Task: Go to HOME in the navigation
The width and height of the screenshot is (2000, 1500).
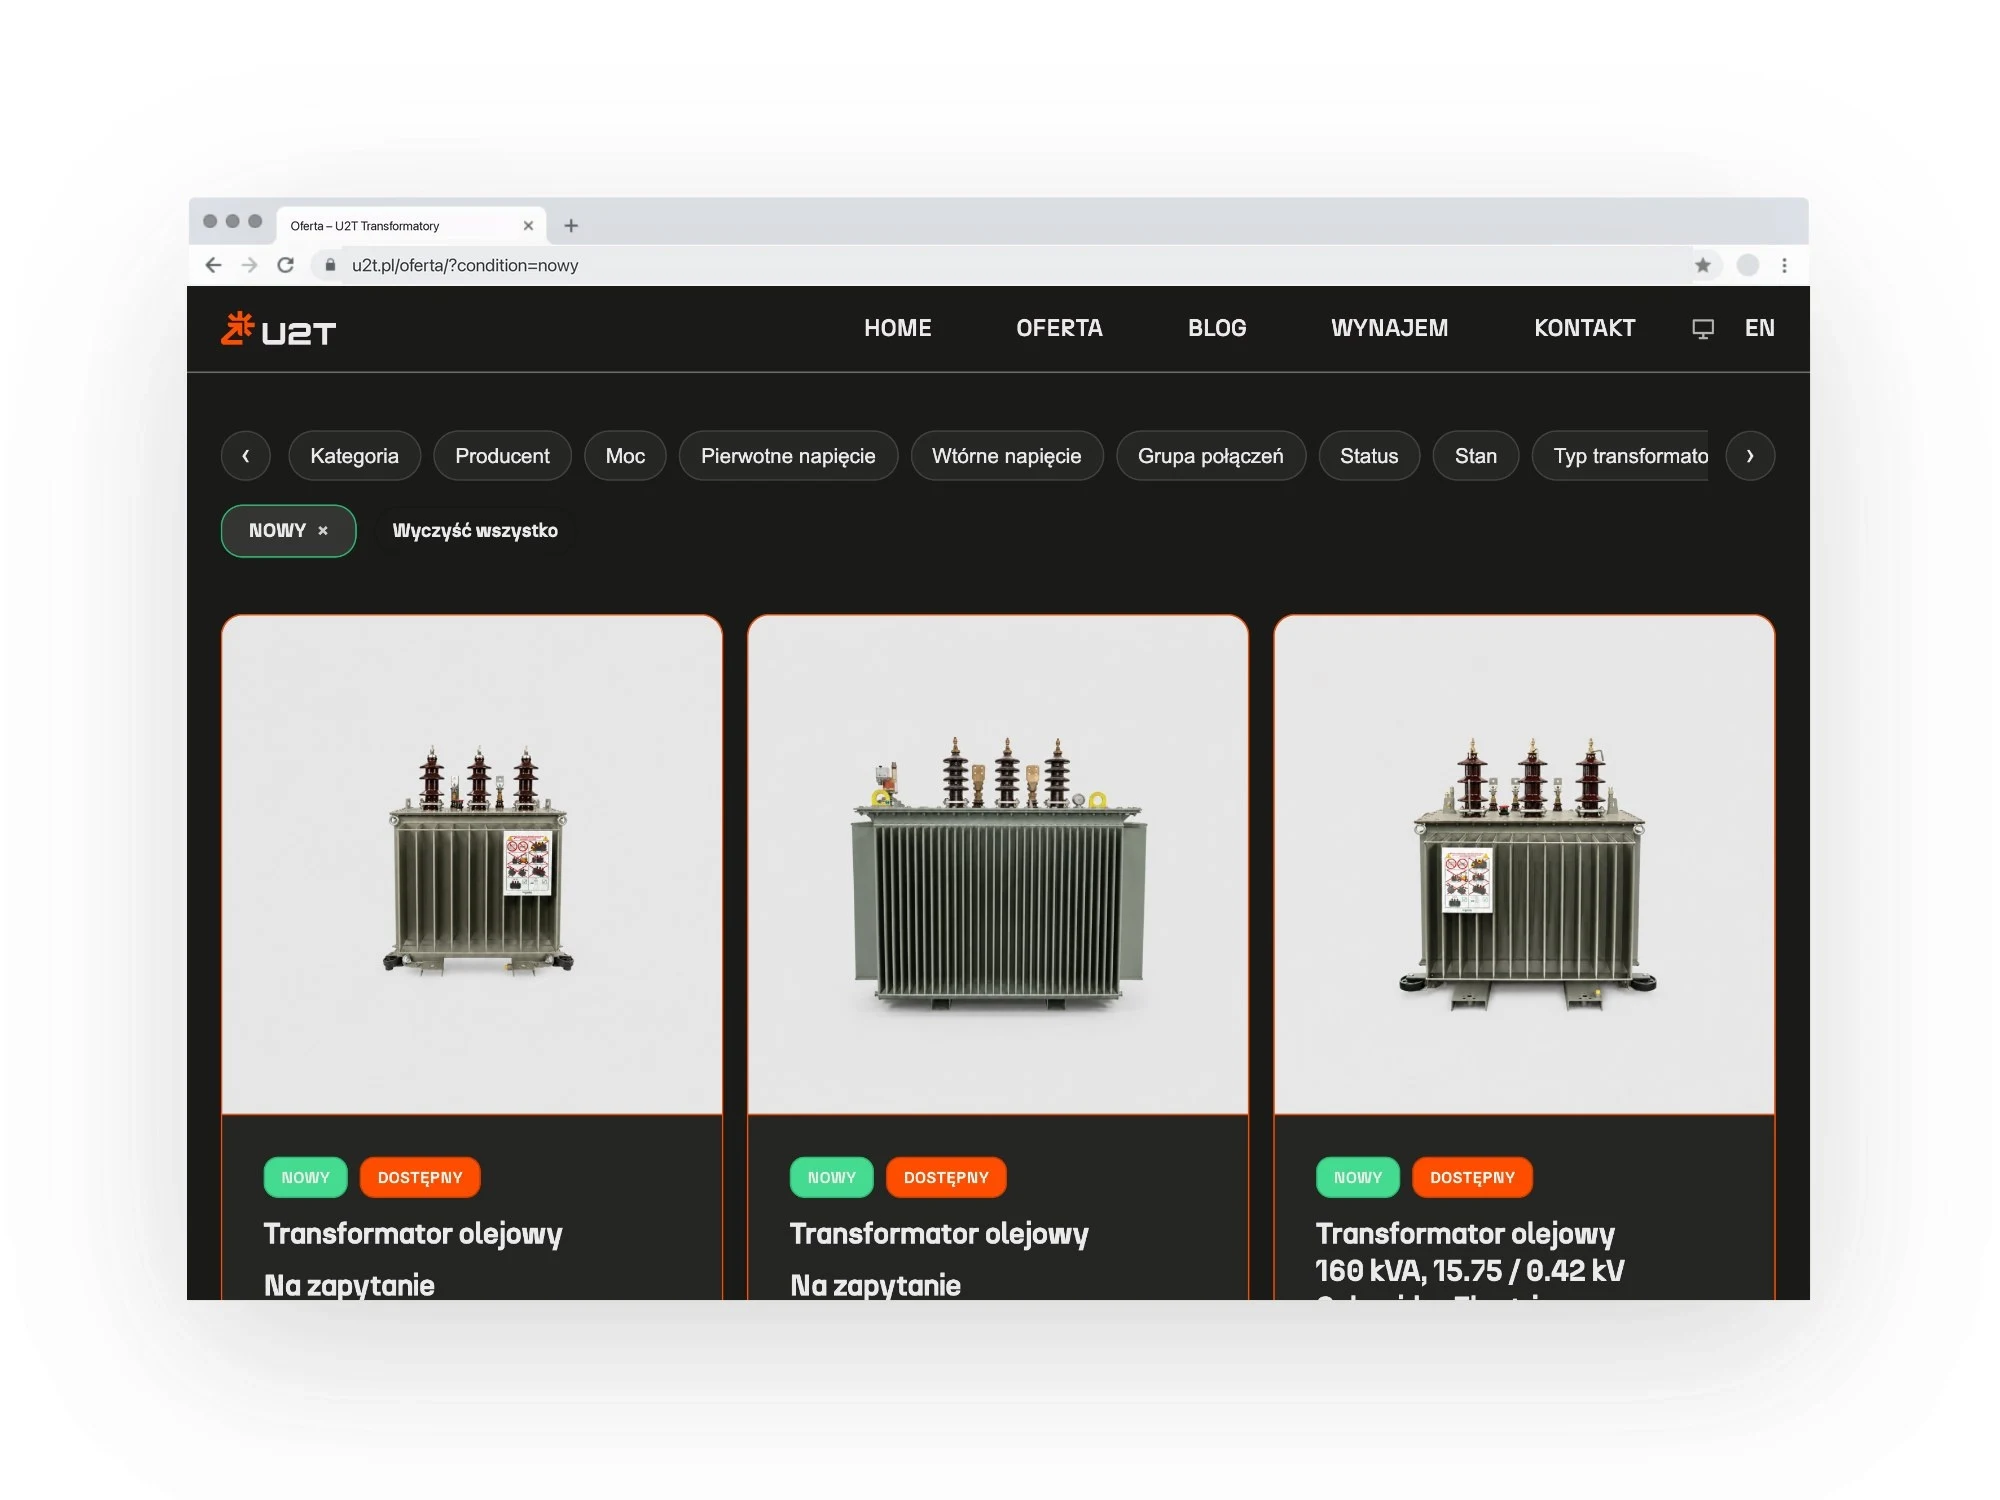Action: pos(898,328)
